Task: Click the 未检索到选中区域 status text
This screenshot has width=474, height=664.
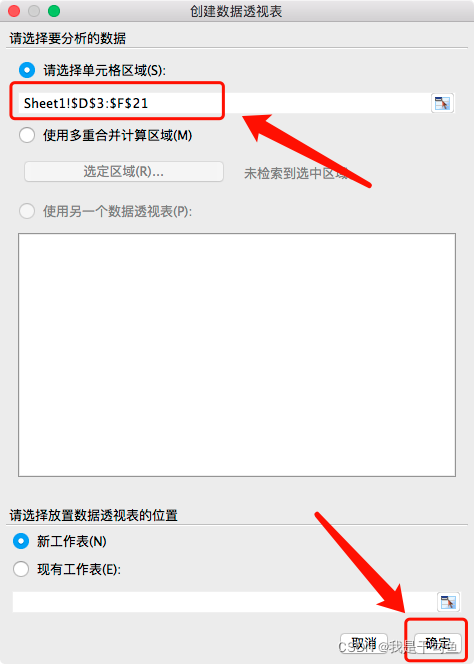Action: coord(296,173)
